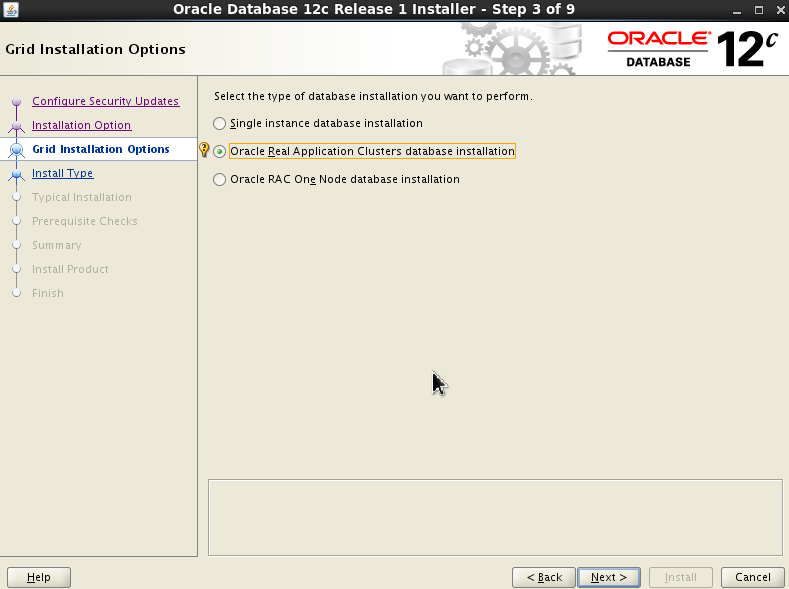Close the installer window
The width and height of the screenshot is (789, 589).
click(x=780, y=10)
